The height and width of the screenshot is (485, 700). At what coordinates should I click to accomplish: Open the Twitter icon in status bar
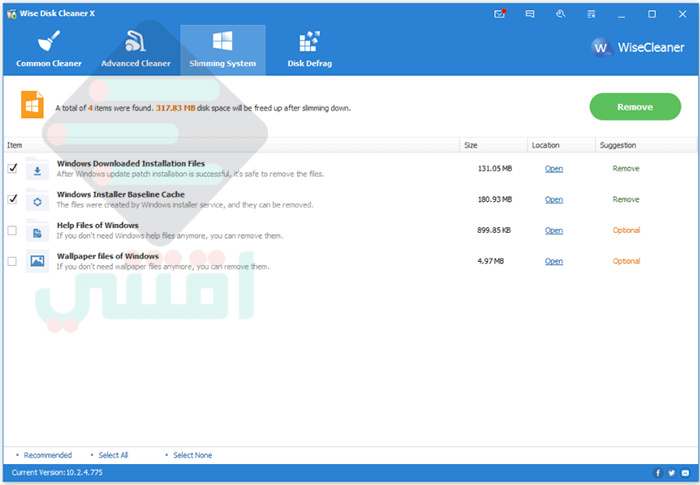coord(671,472)
